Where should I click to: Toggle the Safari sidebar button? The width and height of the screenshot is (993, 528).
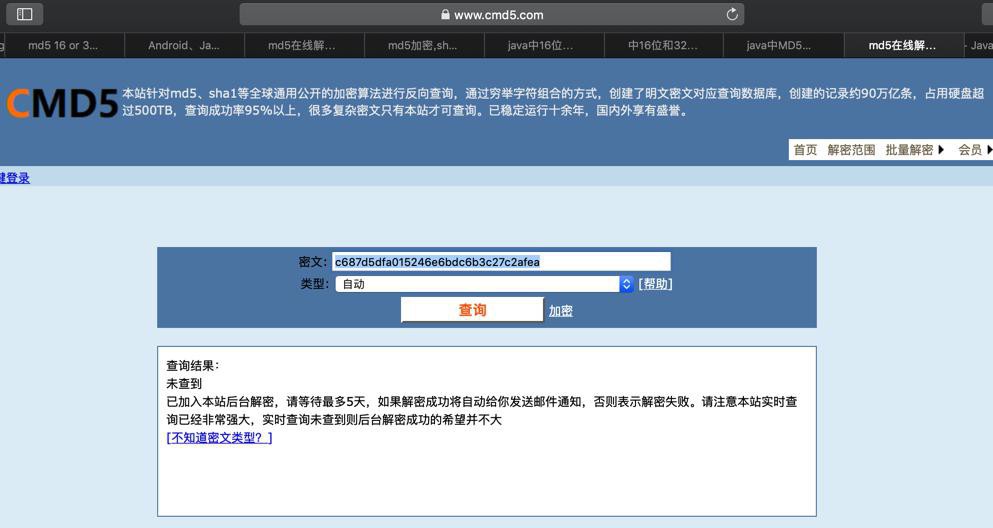(x=24, y=14)
